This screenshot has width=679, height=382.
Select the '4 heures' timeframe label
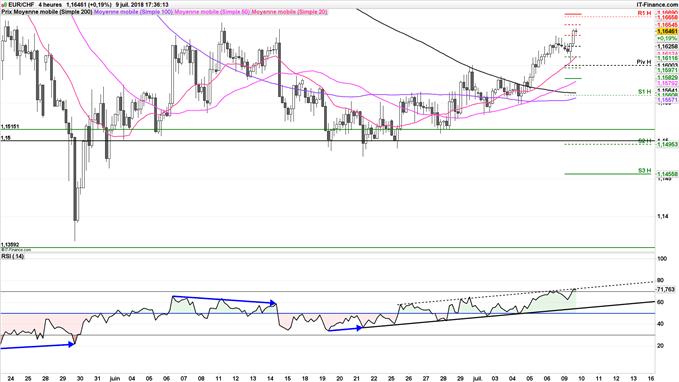point(50,4)
